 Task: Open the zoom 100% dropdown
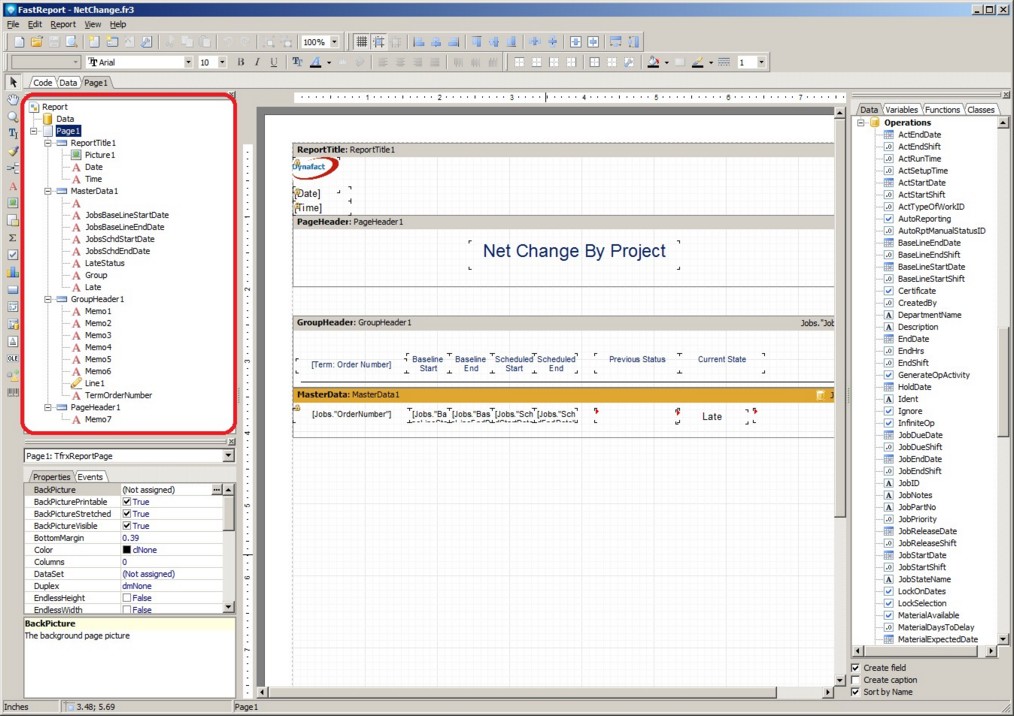334,42
